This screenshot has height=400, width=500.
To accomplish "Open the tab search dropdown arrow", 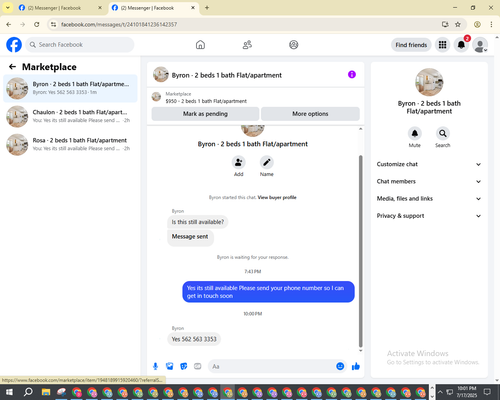I will (x=8, y=7).
